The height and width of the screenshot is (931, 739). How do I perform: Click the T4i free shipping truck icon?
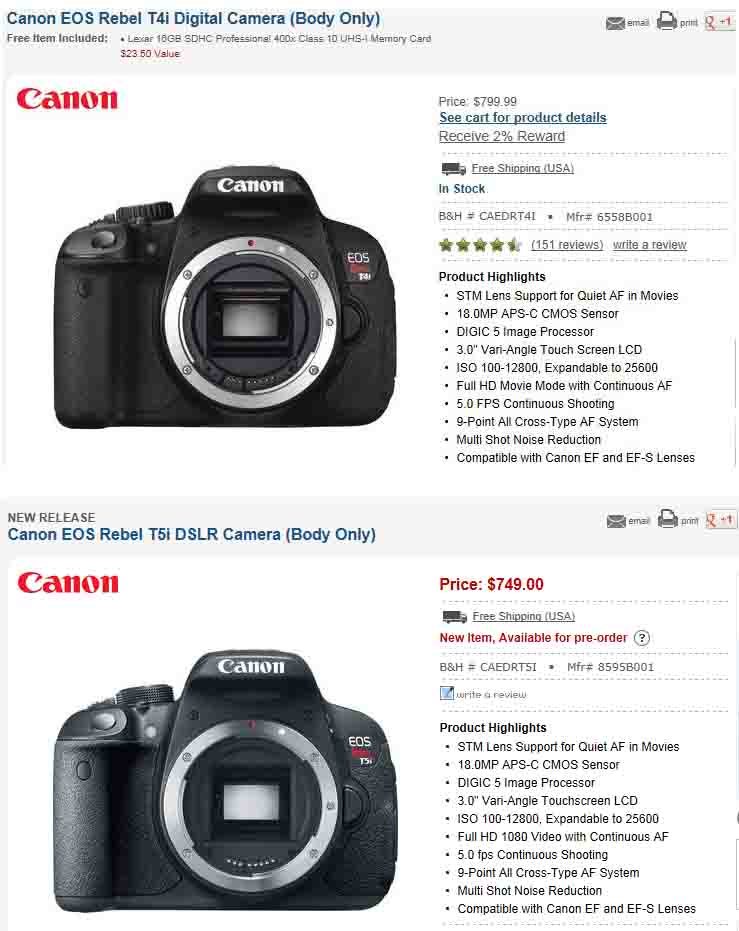[x=453, y=169]
